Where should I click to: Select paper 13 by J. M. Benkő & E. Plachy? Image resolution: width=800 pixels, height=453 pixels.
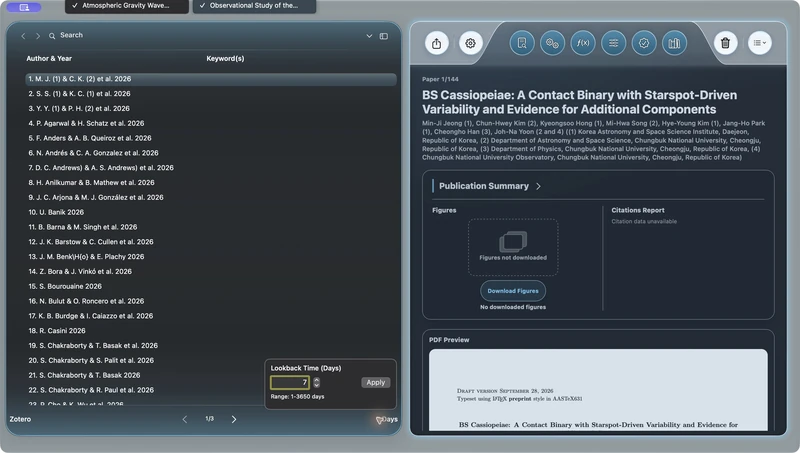click(211, 257)
